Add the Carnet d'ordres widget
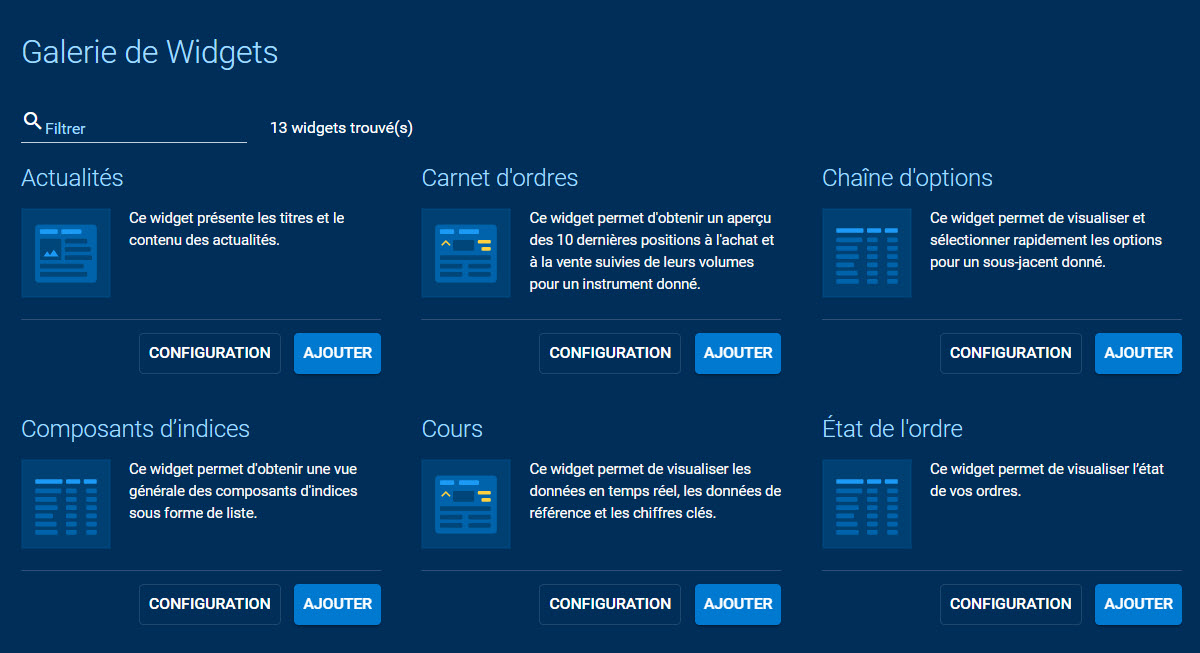 click(738, 353)
